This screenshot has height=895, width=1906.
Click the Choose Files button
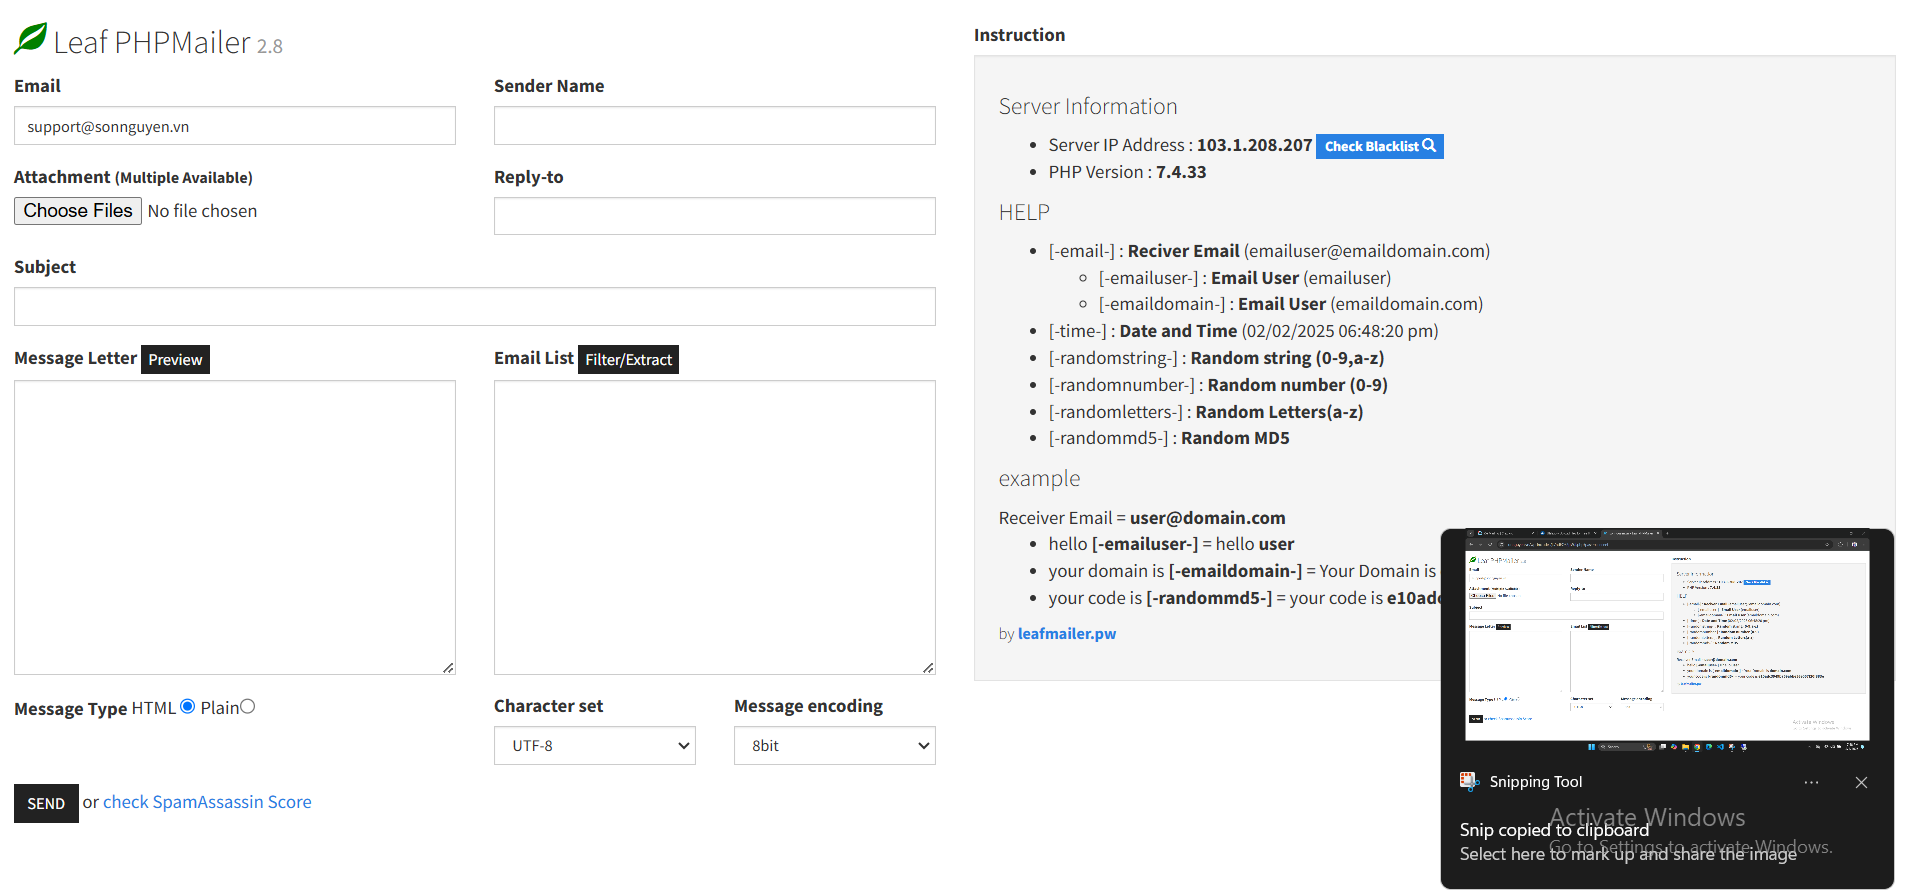[78, 211]
